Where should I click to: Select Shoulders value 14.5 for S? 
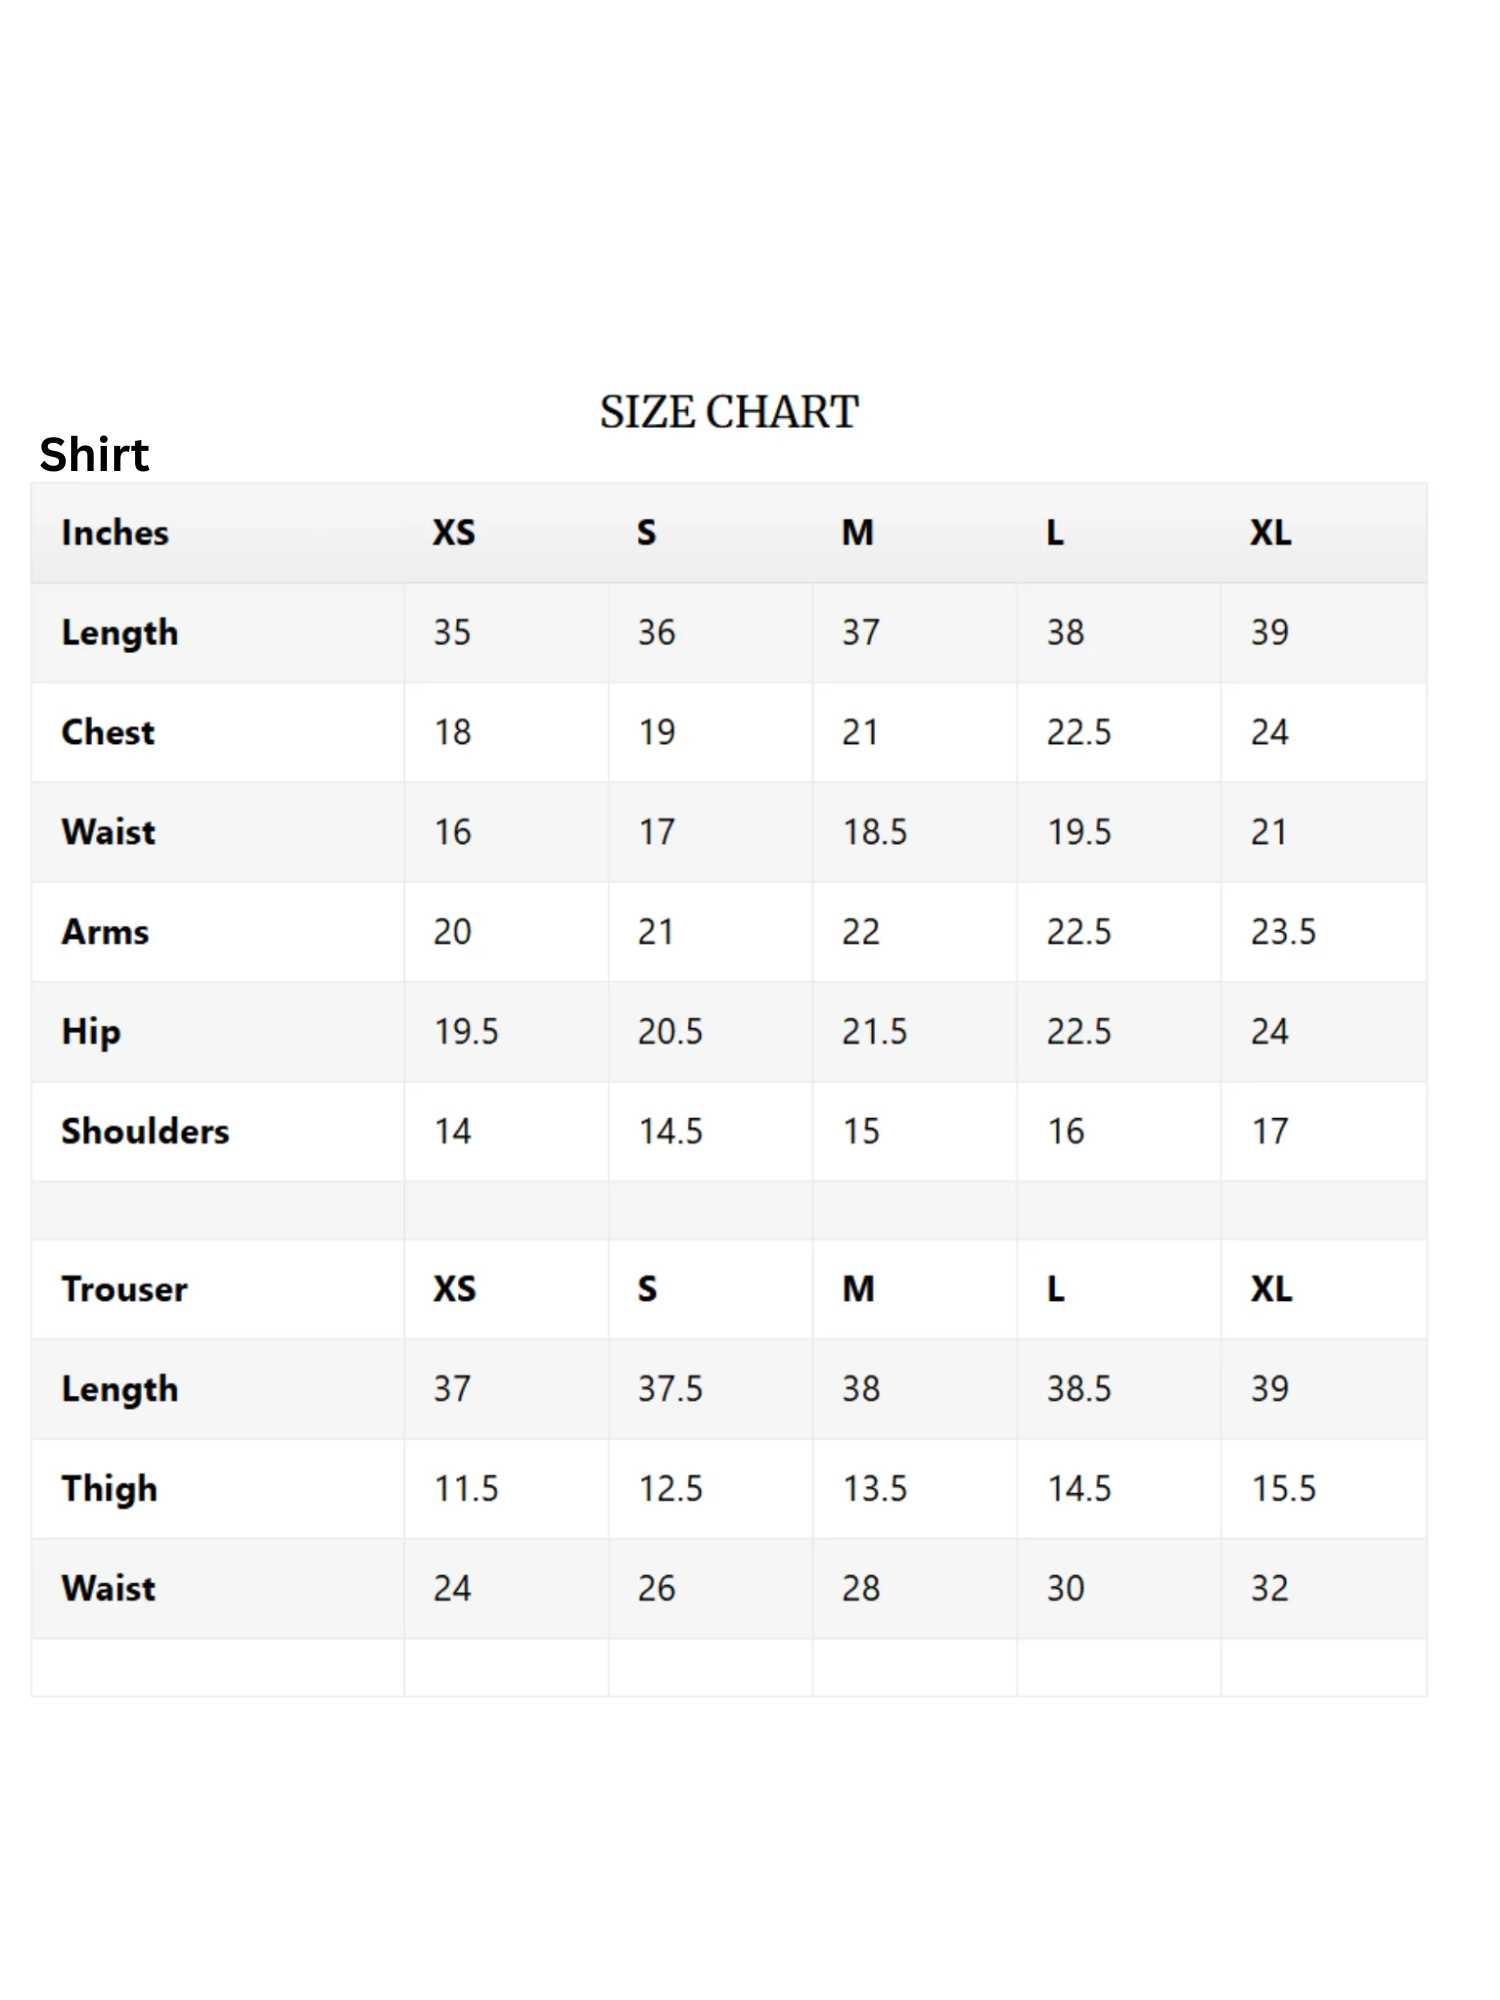[671, 1131]
